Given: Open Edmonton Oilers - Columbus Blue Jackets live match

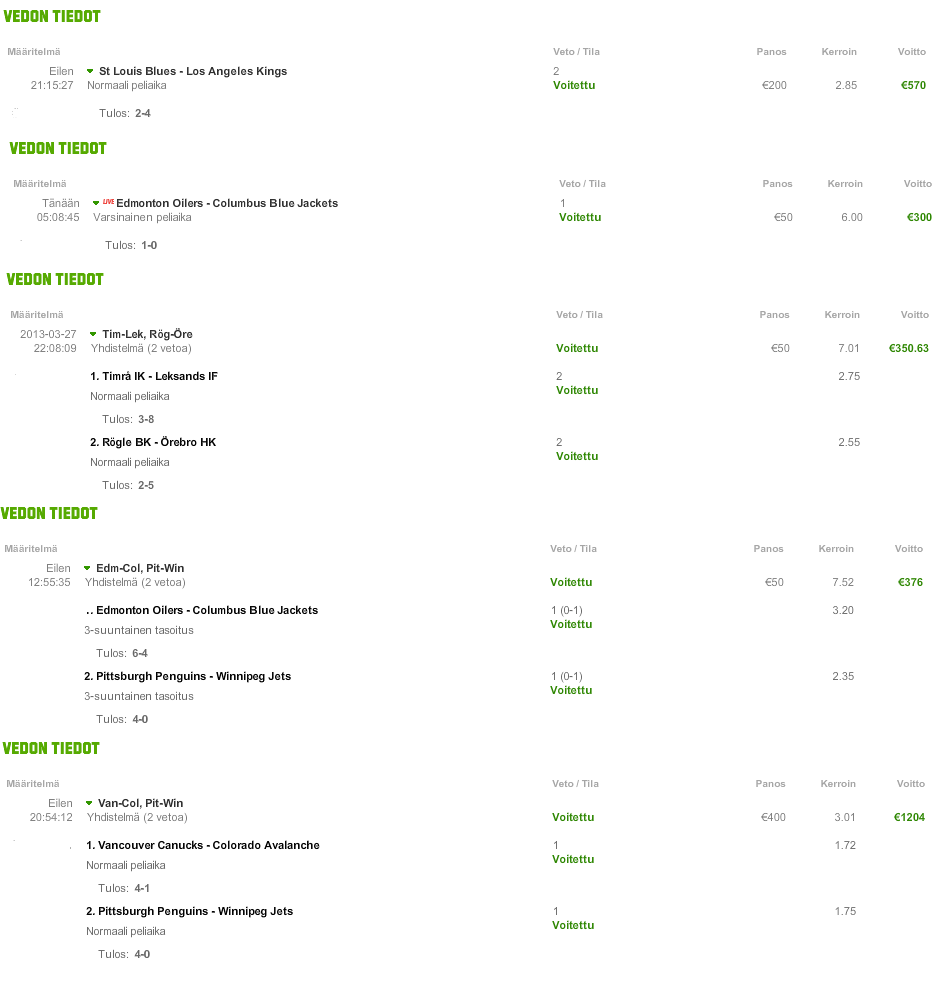Looking at the screenshot, I should pos(227,203).
